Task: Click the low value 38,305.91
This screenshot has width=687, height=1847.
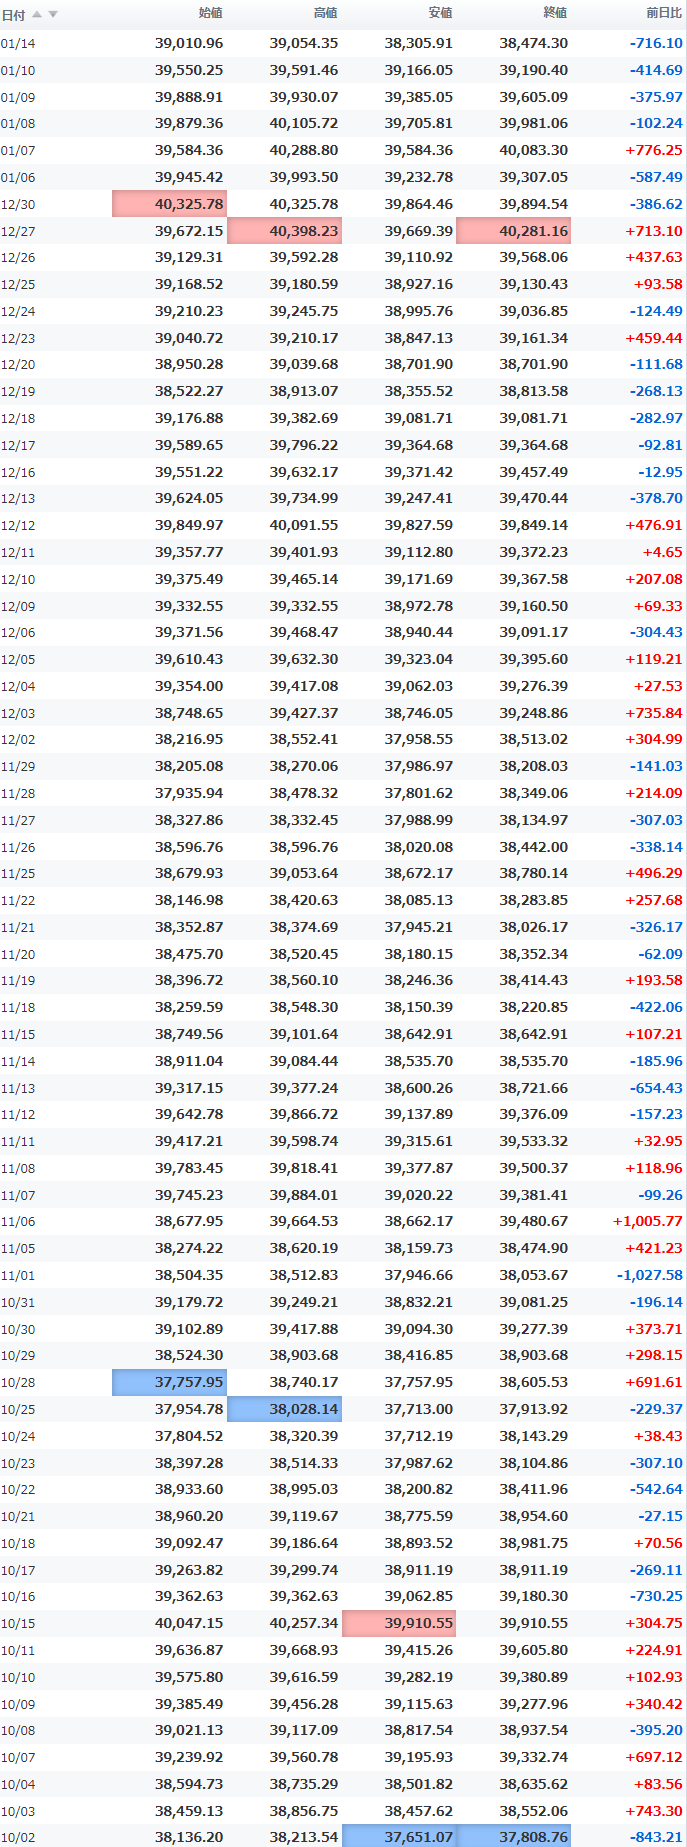Action: pyautogui.click(x=419, y=44)
